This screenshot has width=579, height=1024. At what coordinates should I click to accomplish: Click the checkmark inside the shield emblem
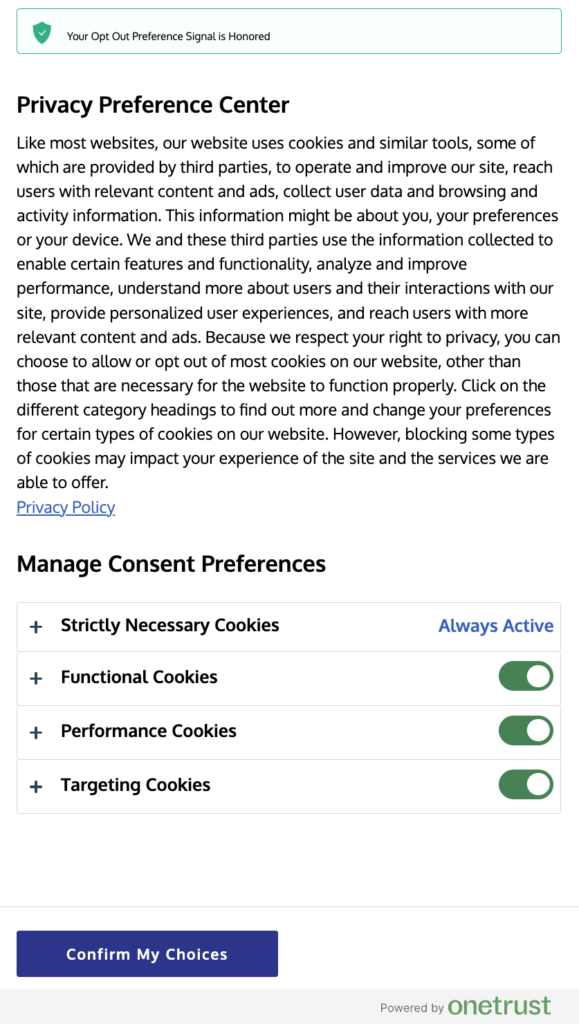[x=40, y=31]
